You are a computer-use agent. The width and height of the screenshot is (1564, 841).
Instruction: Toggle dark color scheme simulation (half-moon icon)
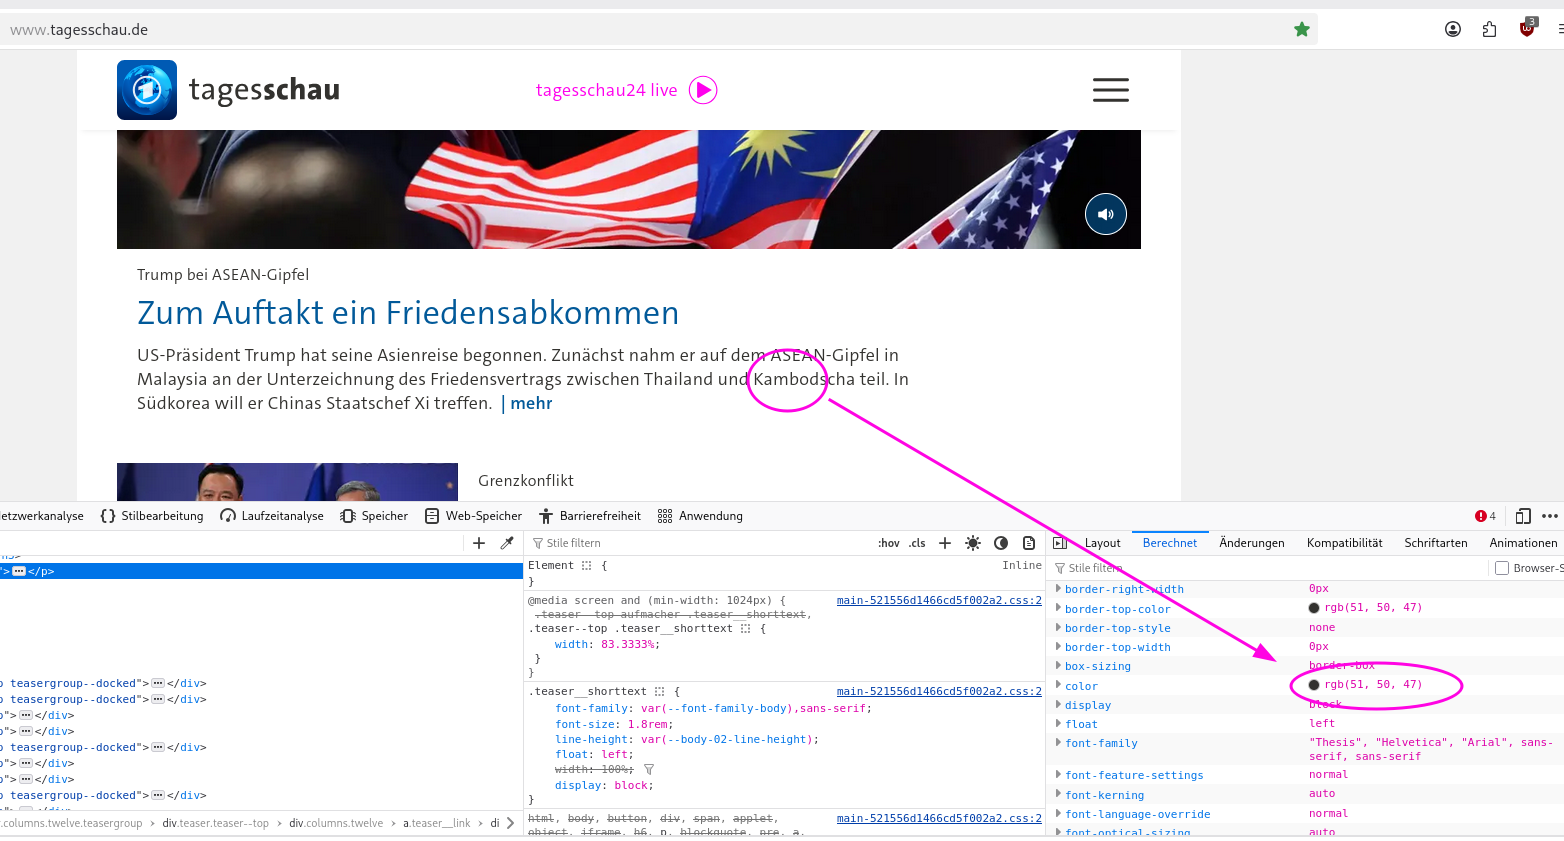click(1001, 543)
